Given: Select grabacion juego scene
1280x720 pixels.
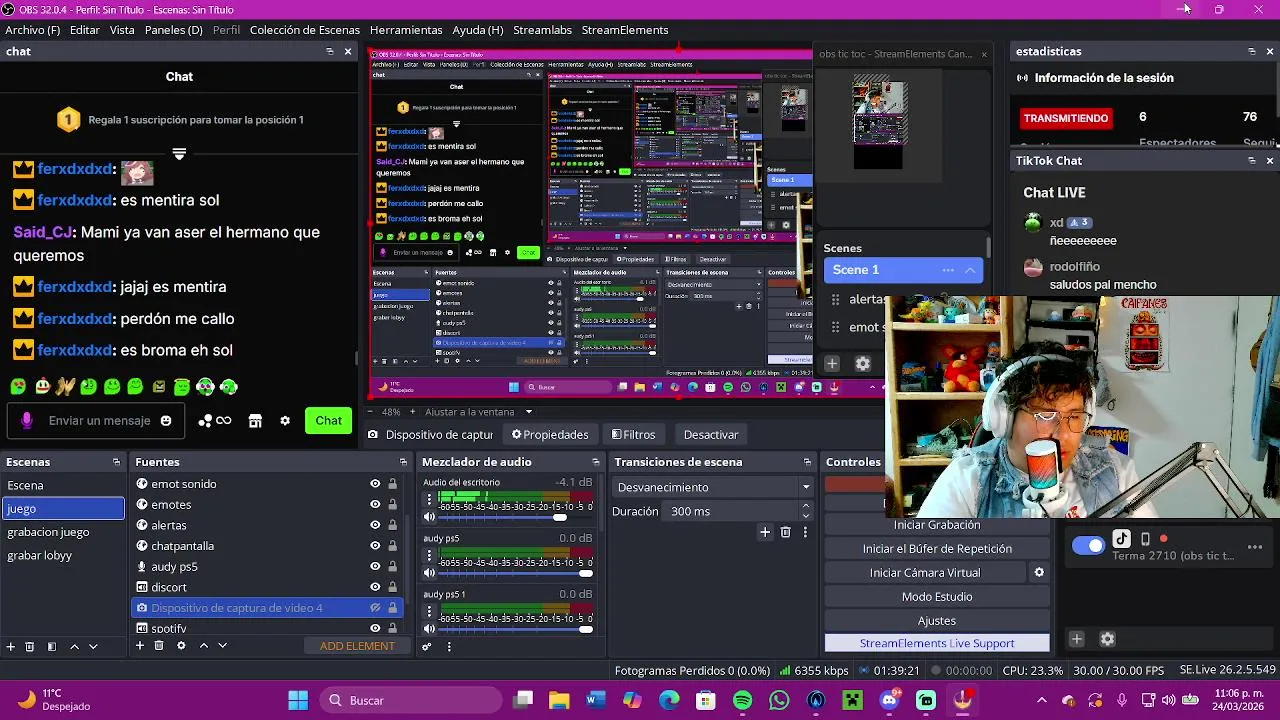Looking at the screenshot, I should click(62, 532).
